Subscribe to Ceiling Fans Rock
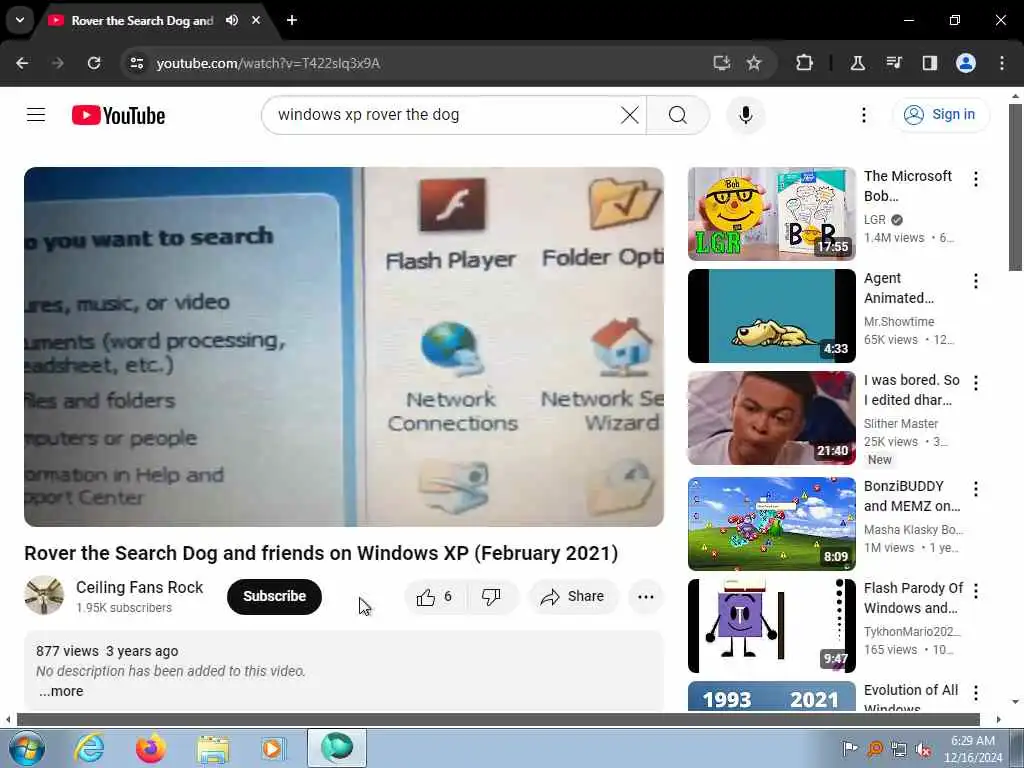1024x768 pixels. [x=274, y=596]
